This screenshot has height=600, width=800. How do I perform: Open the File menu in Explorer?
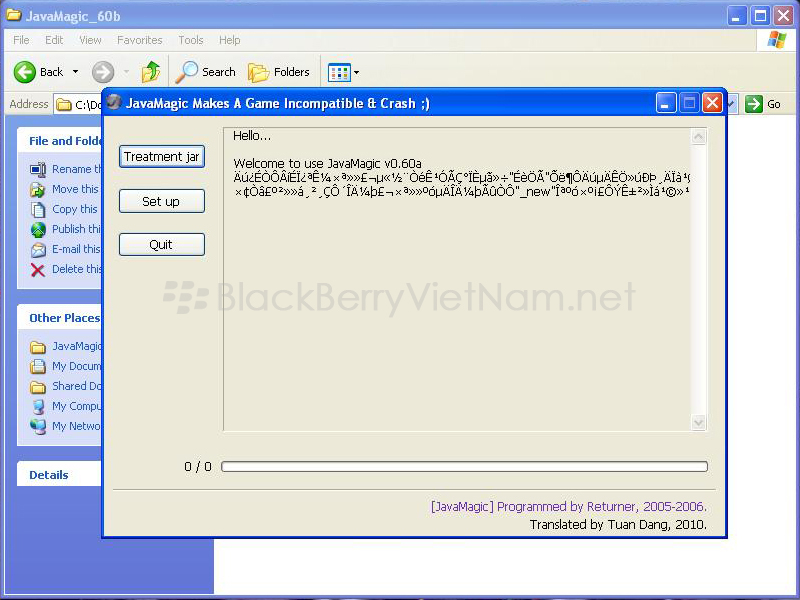21,40
